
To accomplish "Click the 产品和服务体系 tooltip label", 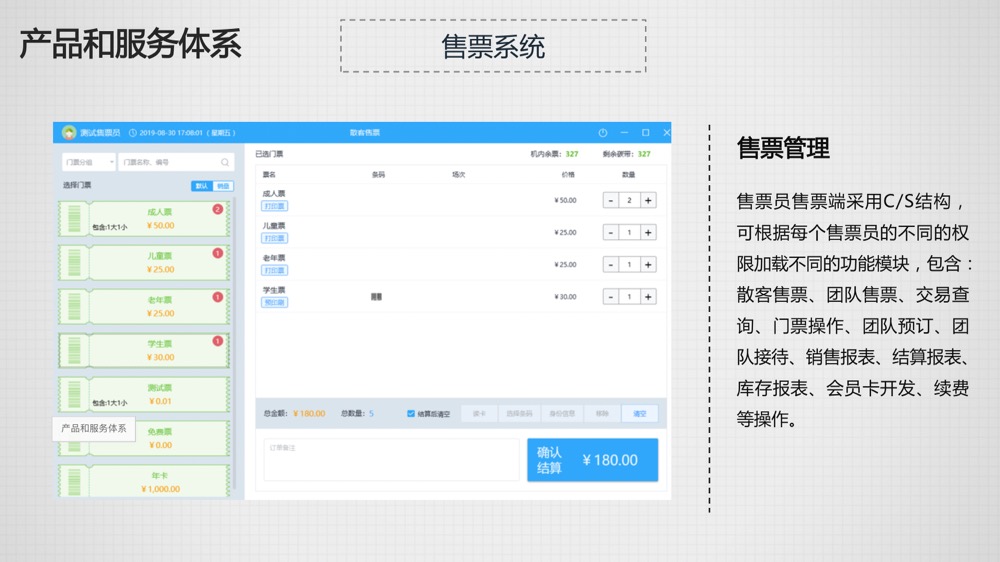I will 94,428.
